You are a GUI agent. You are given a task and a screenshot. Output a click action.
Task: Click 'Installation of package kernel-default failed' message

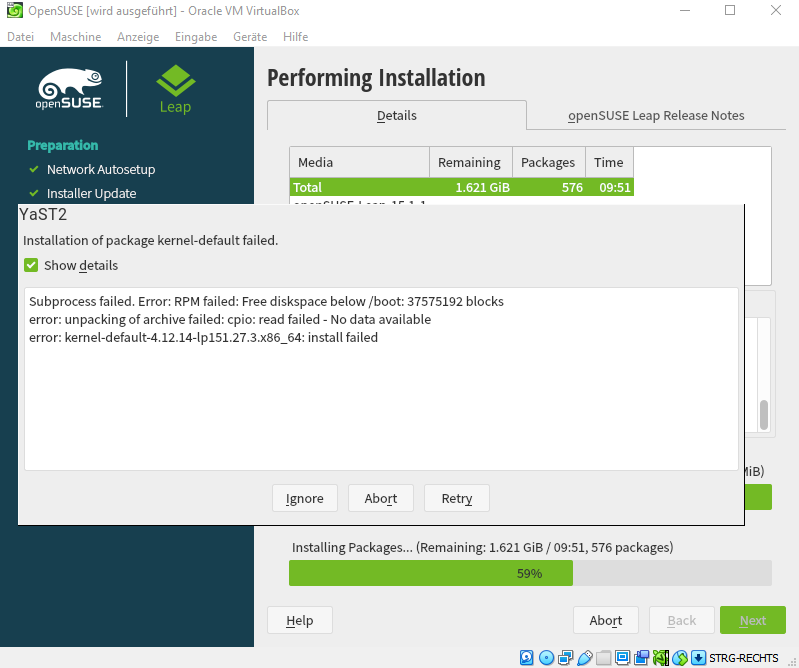150,241
